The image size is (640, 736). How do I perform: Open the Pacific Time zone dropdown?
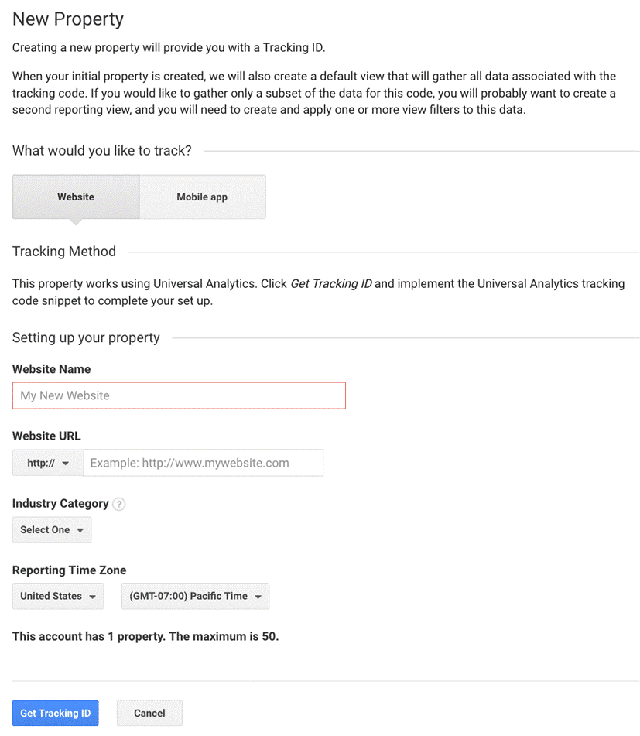coord(195,596)
